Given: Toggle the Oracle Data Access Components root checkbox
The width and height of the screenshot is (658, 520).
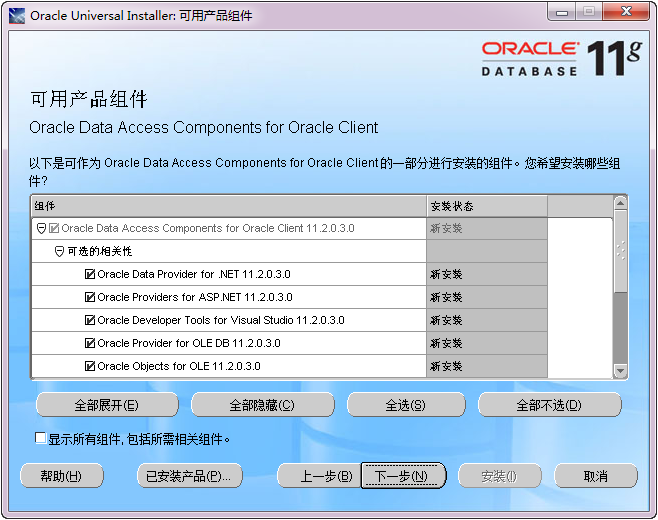Looking at the screenshot, I should click(54, 228).
